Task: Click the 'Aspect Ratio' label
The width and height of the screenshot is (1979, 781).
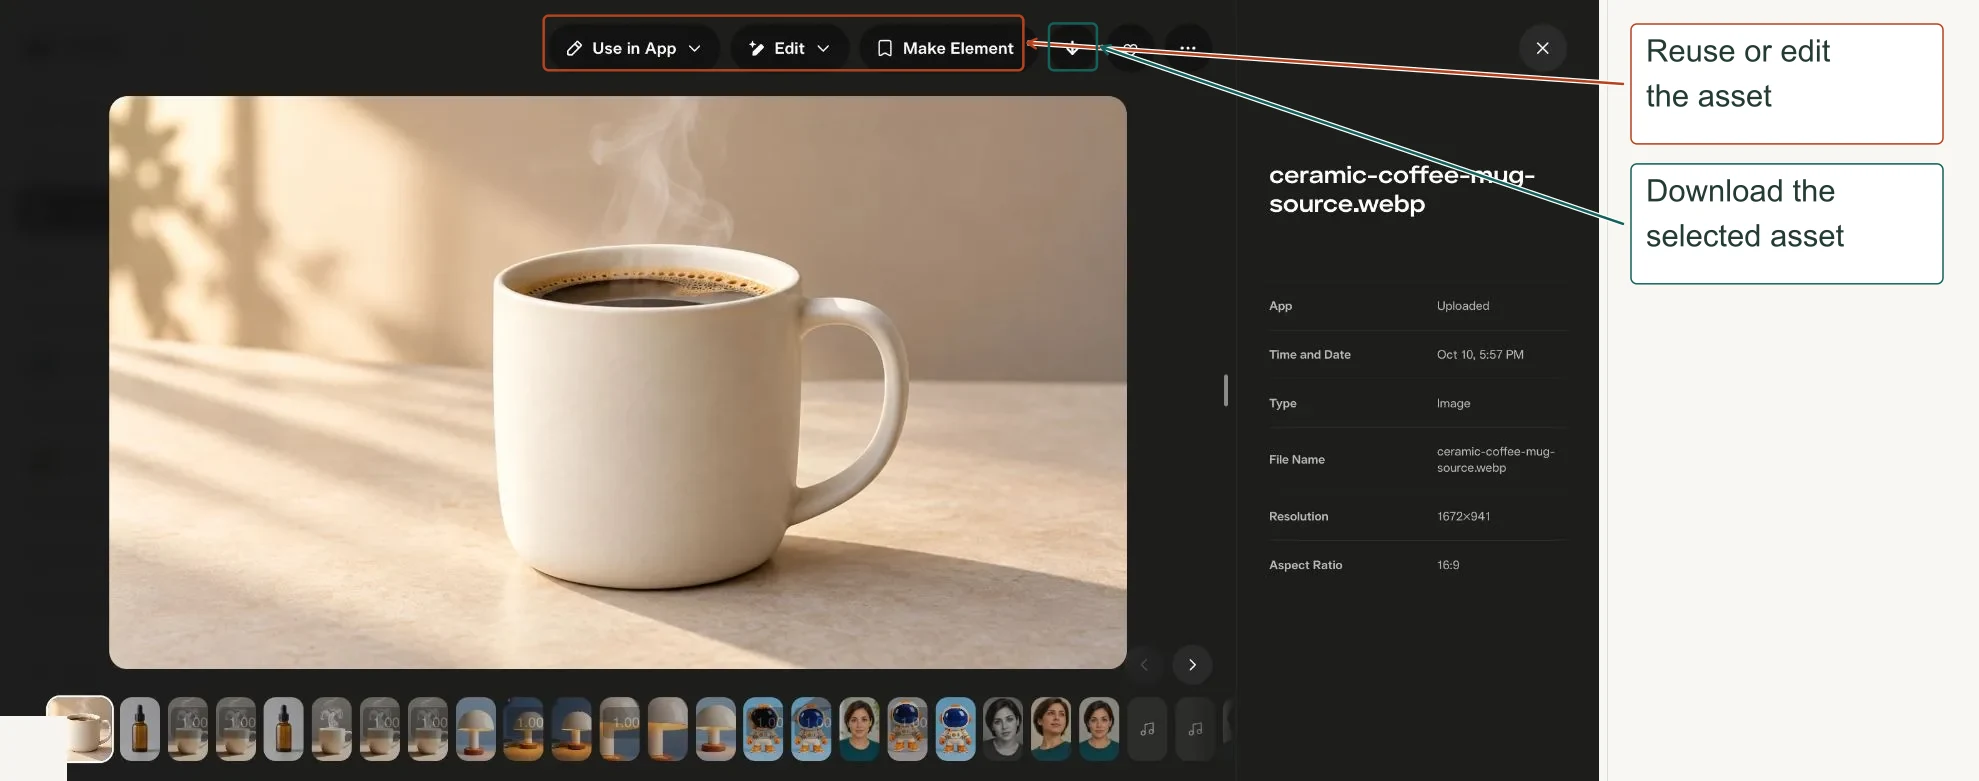Action: [1305, 565]
